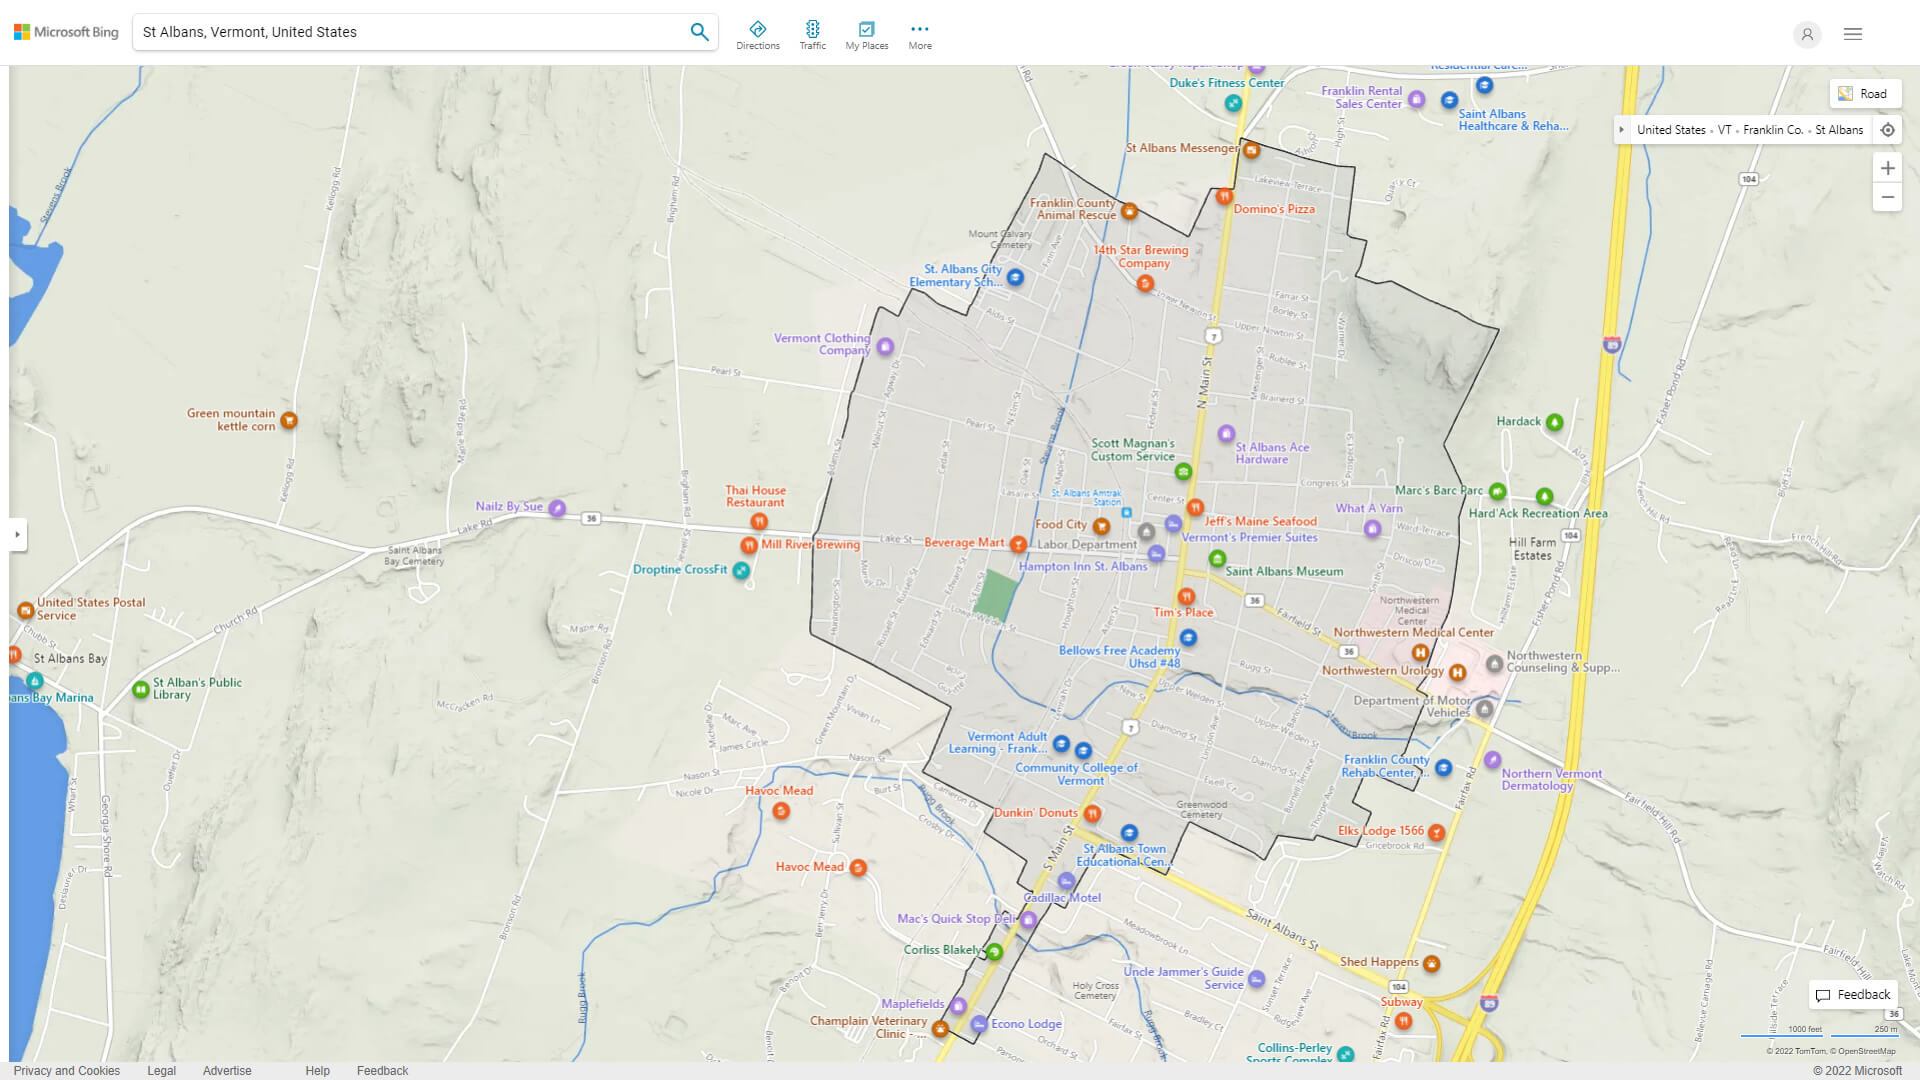Click the locate-me icon near the breadcrumb
This screenshot has width=1920, height=1080.
[1888, 129]
